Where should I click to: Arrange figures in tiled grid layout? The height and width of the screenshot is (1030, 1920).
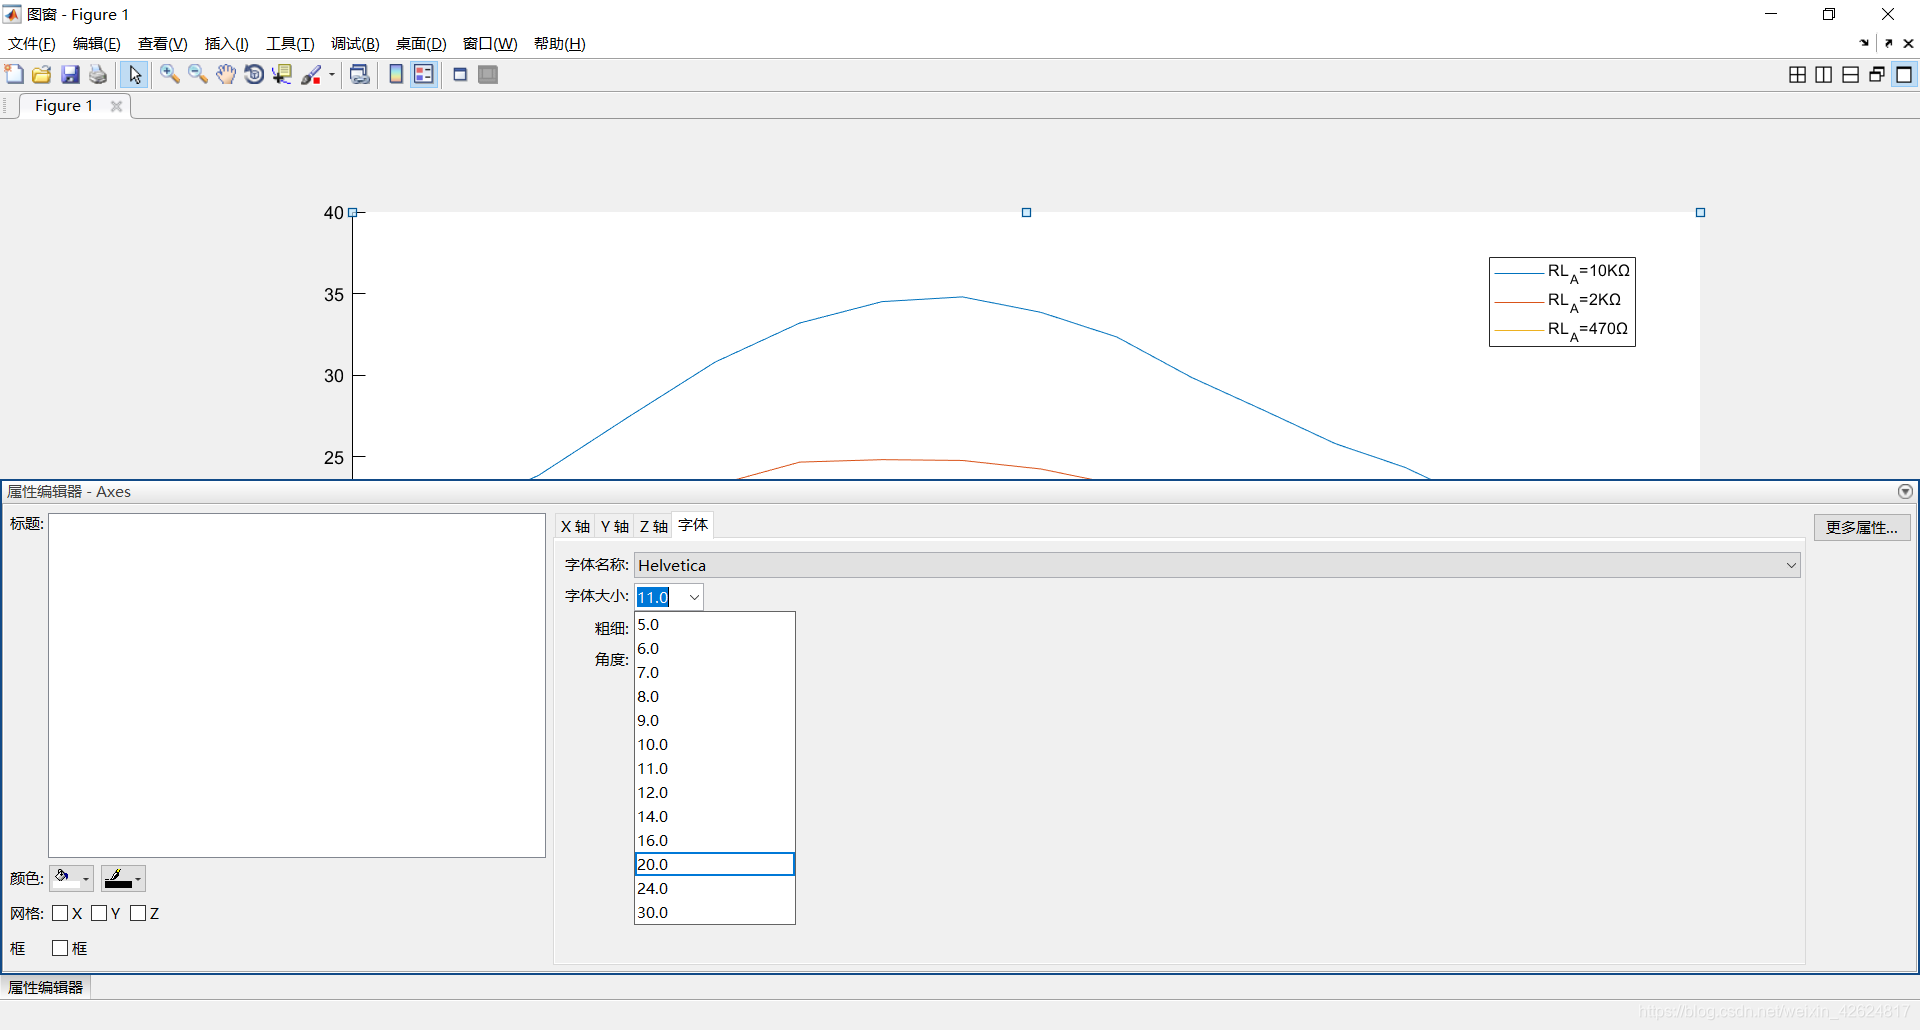tap(1797, 74)
